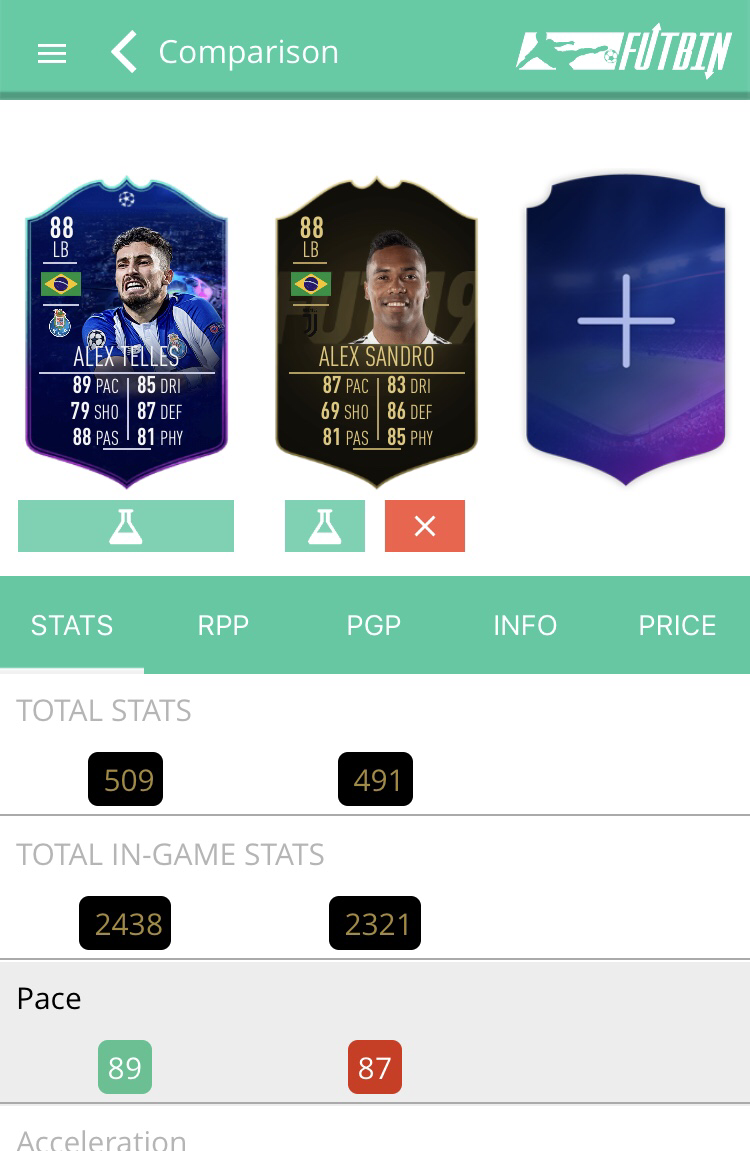
Task: Switch to the RPP tab
Action: [223, 625]
